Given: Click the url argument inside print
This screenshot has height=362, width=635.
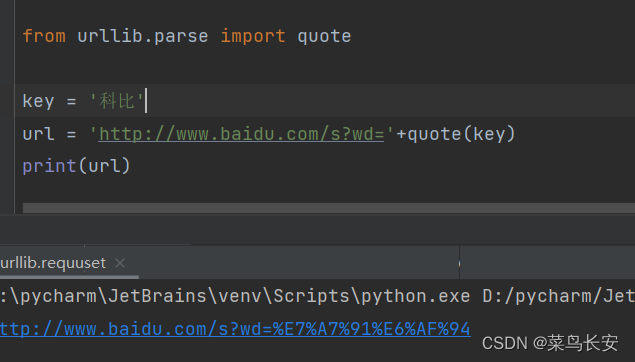Looking at the screenshot, I should [104, 166].
